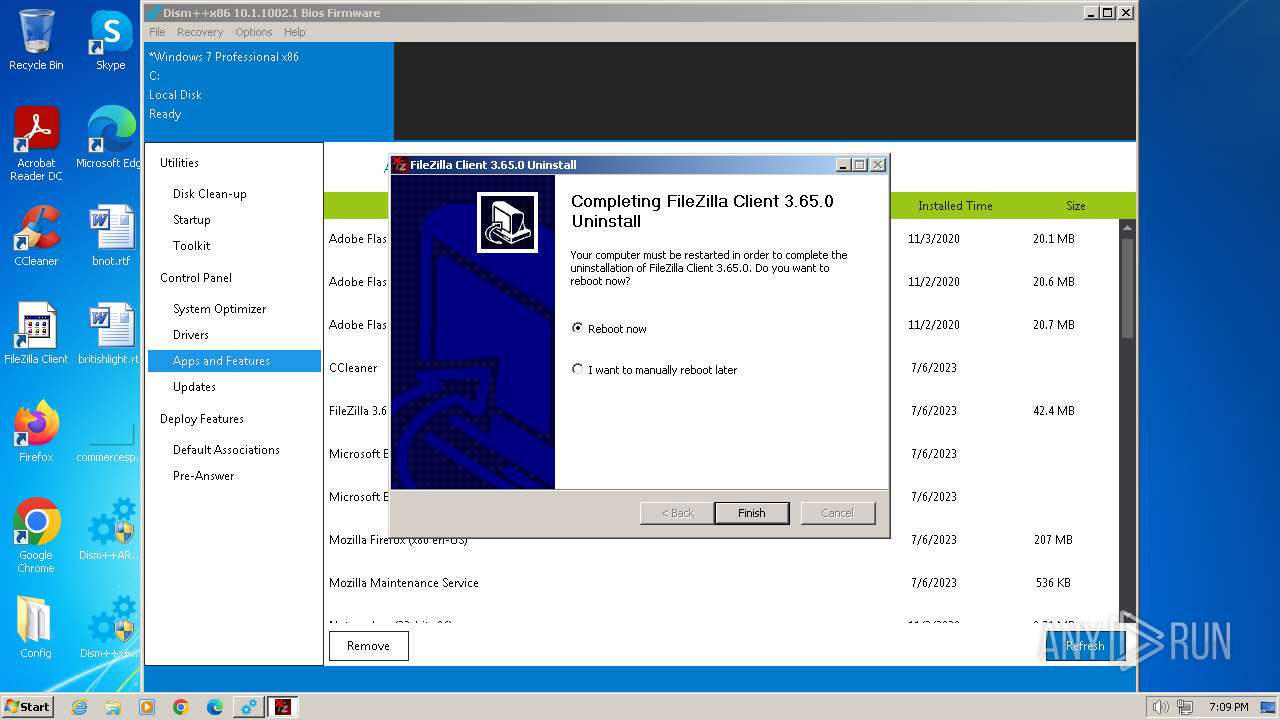Open Skype desktop shortcut
This screenshot has width=1280, height=720.
110,40
